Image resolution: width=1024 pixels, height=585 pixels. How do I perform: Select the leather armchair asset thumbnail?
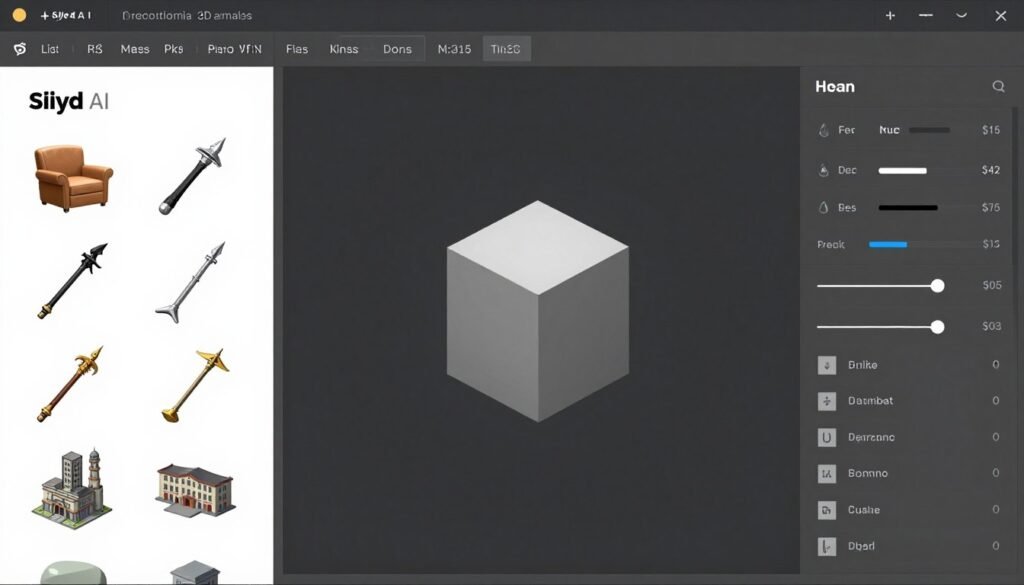[x=74, y=178]
